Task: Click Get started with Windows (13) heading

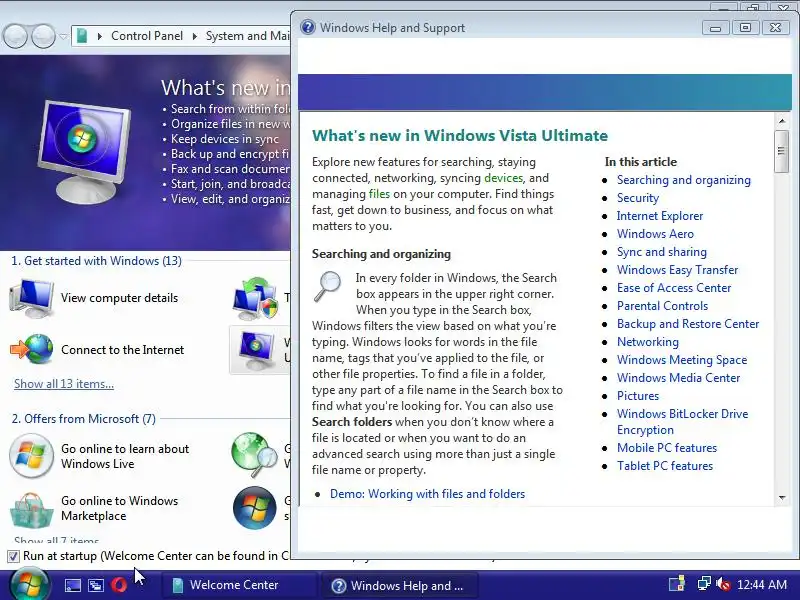Action: (96, 261)
